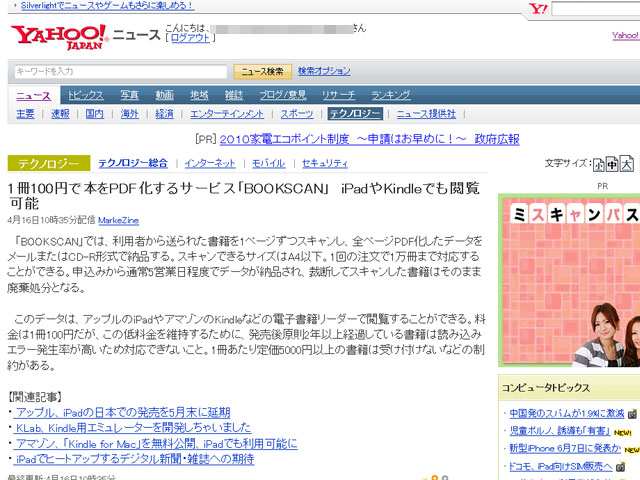
Task: Switch to 動画 tab
Action: point(164,95)
